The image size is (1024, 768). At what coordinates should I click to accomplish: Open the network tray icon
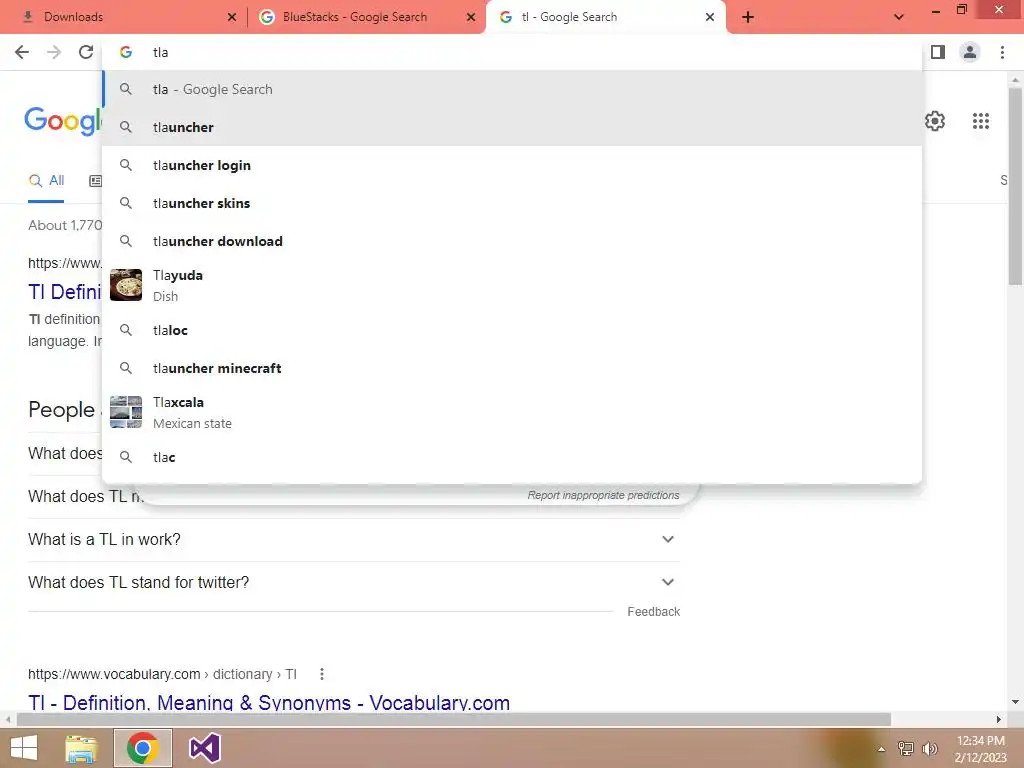[906, 749]
